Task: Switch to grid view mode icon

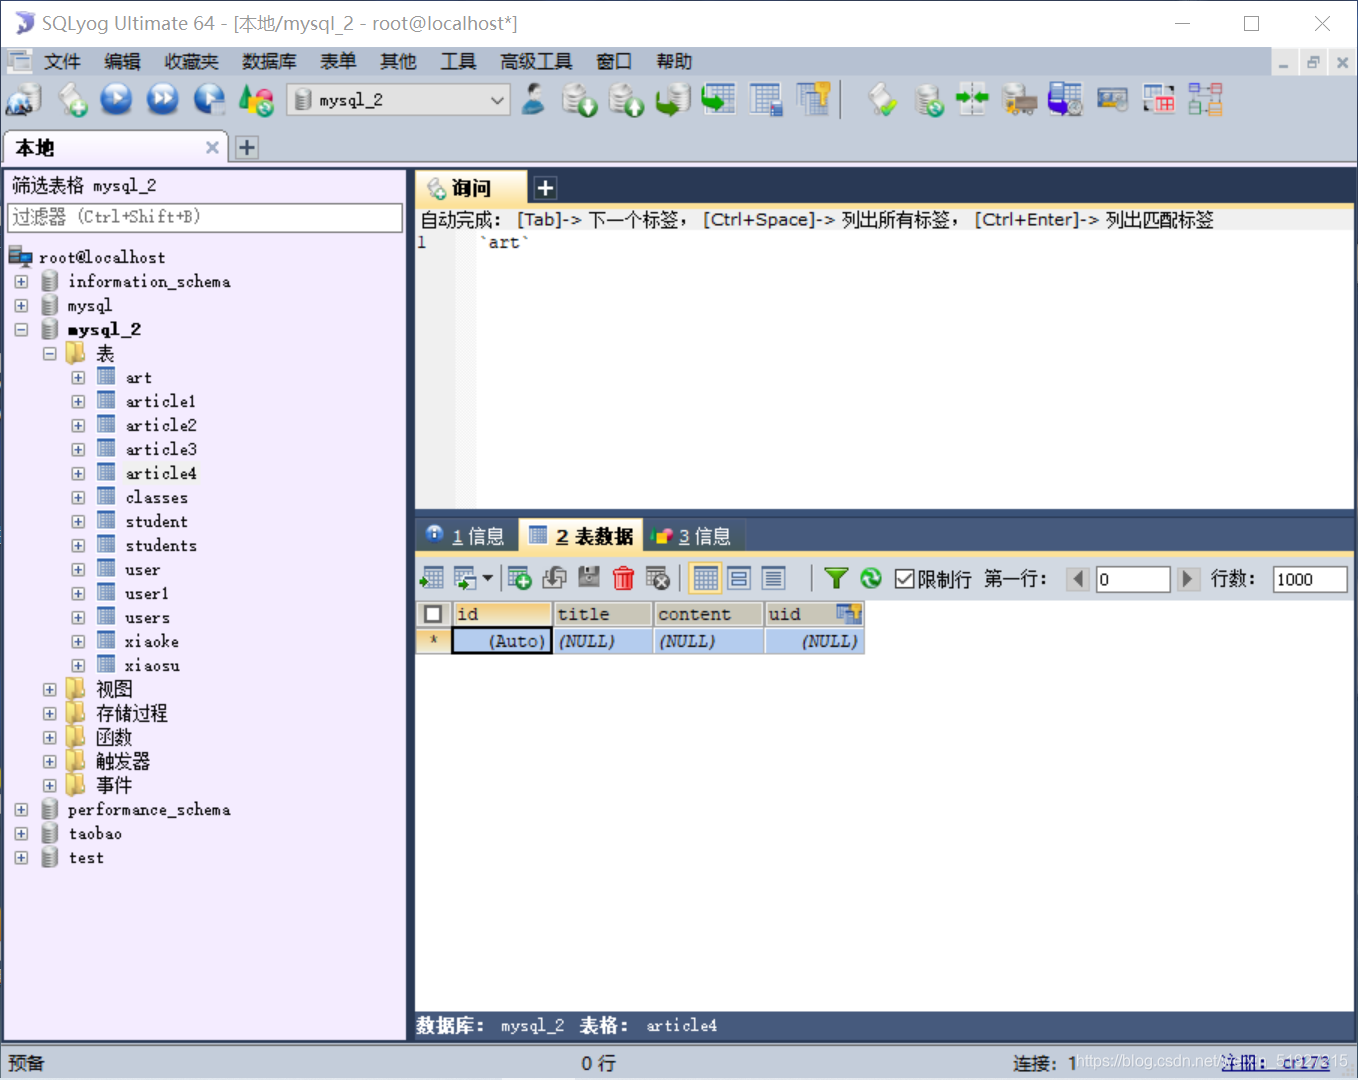Action: [x=705, y=578]
